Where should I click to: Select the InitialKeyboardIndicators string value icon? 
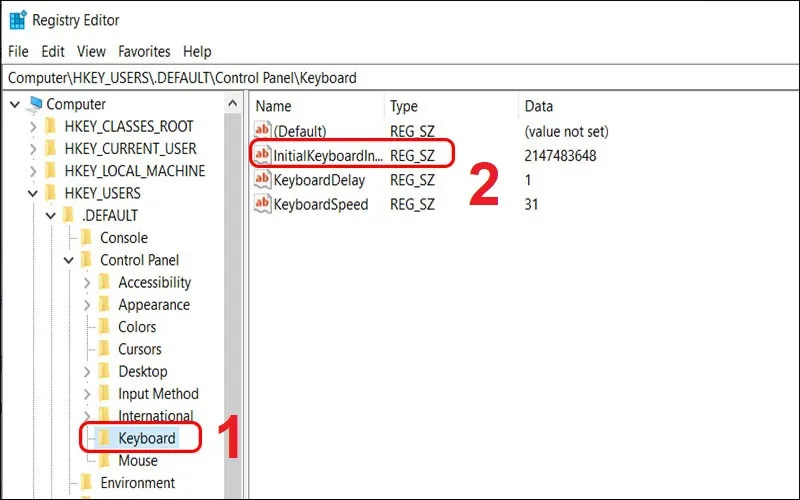pos(263,155)
